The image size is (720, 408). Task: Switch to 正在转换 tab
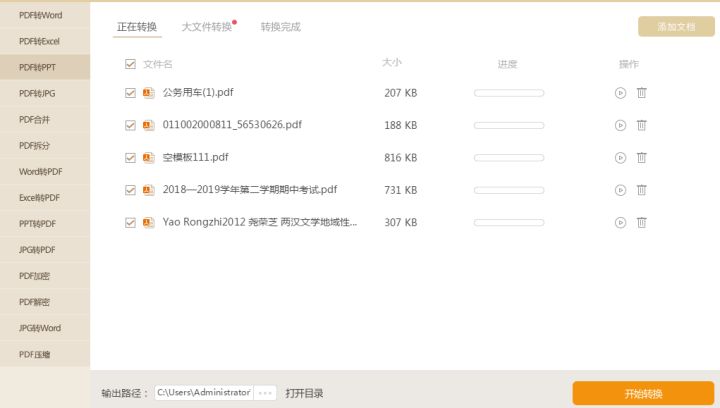click(137, 27)
